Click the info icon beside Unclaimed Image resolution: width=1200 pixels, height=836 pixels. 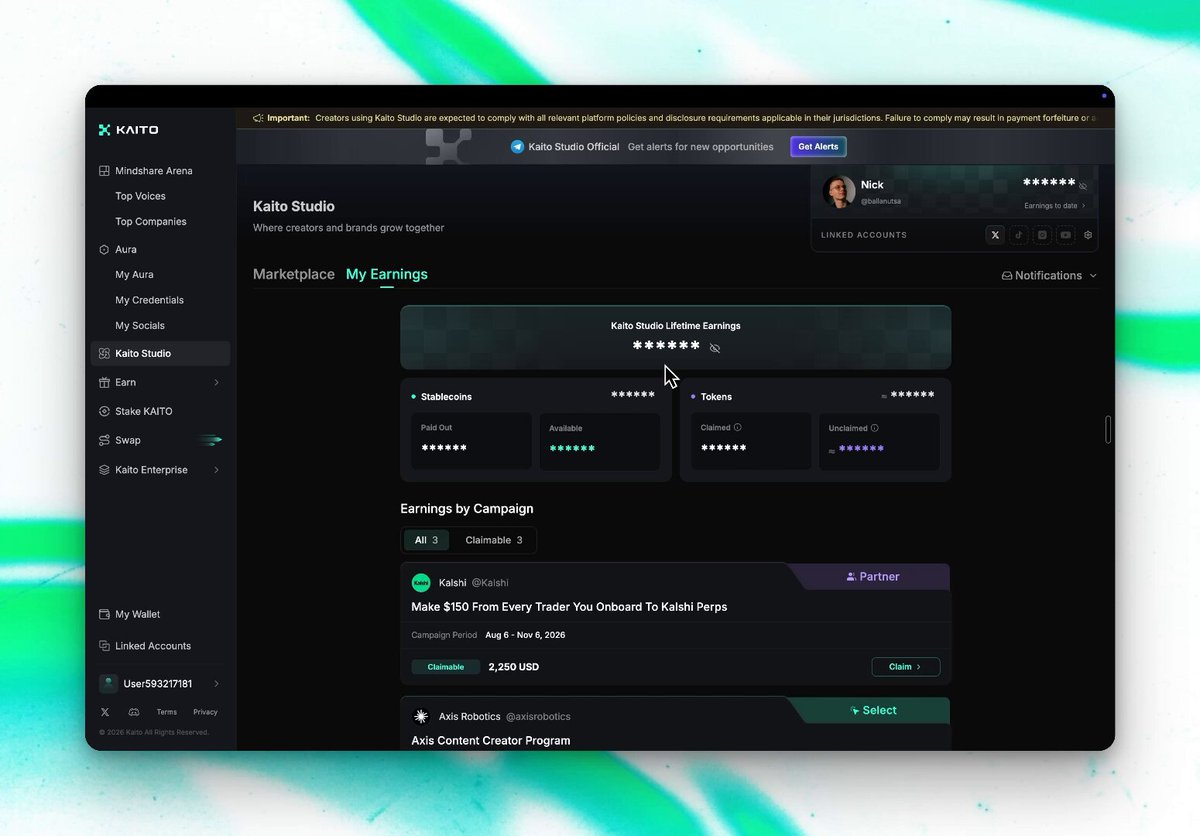[x=875, y=428]
